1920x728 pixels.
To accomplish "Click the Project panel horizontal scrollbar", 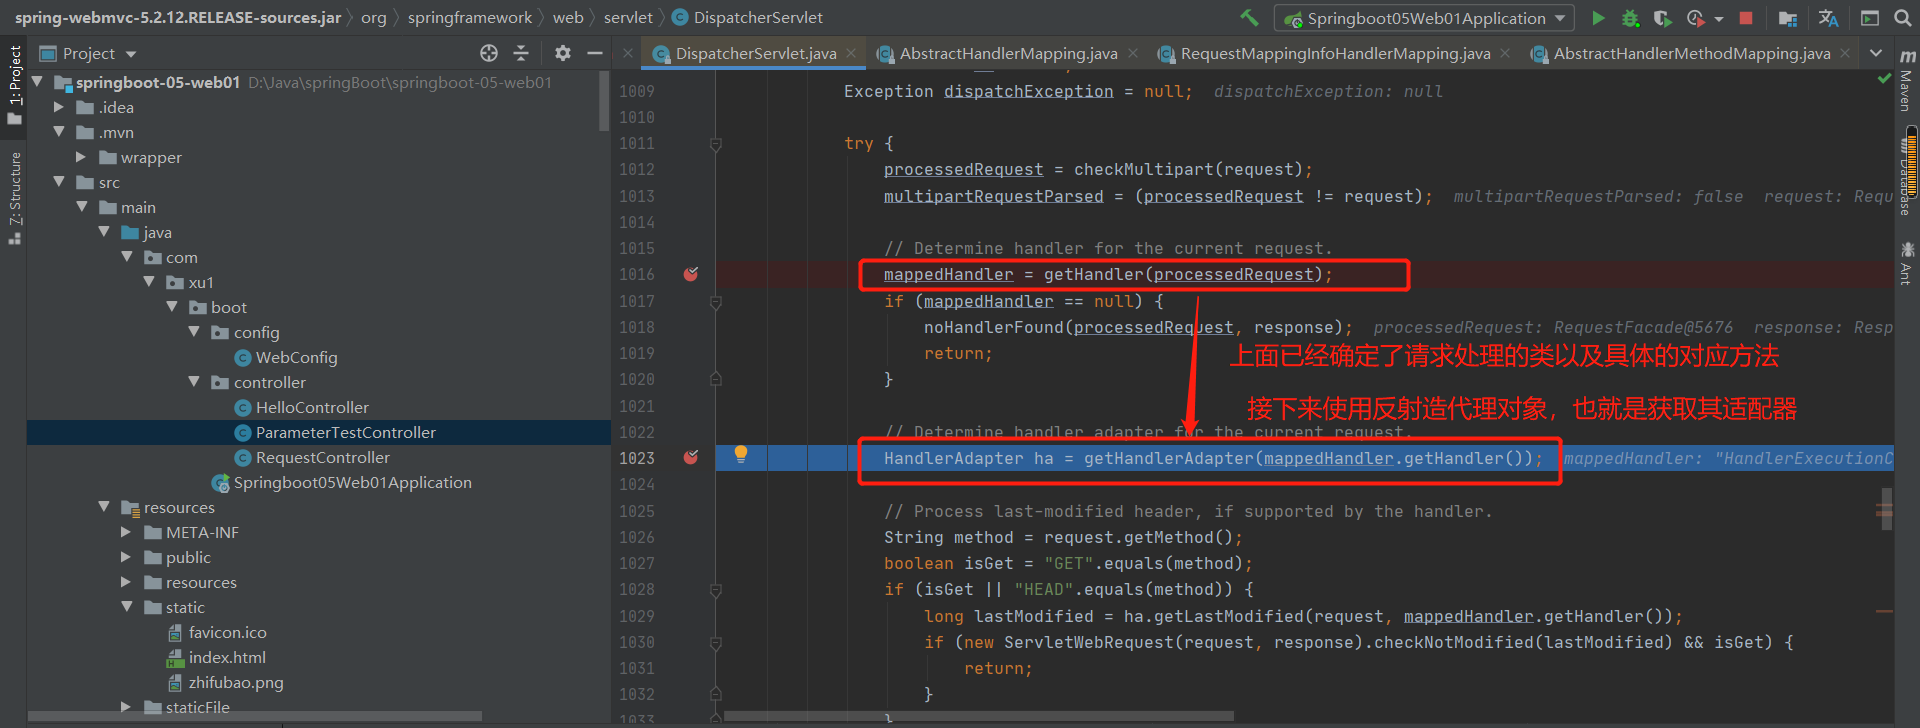I will [254, 716].
